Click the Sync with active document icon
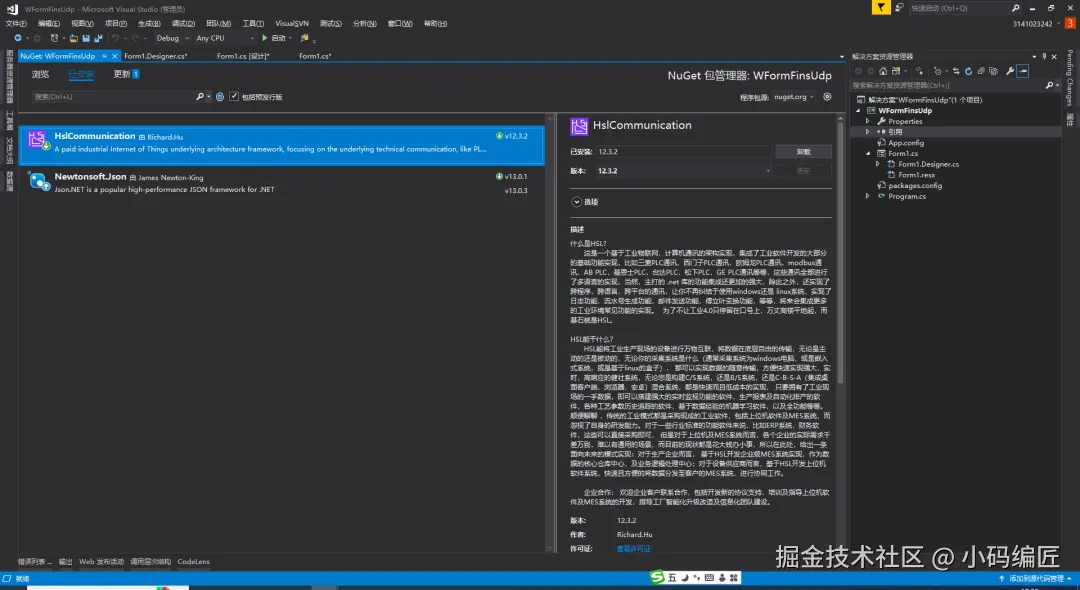 pos(956,71)
